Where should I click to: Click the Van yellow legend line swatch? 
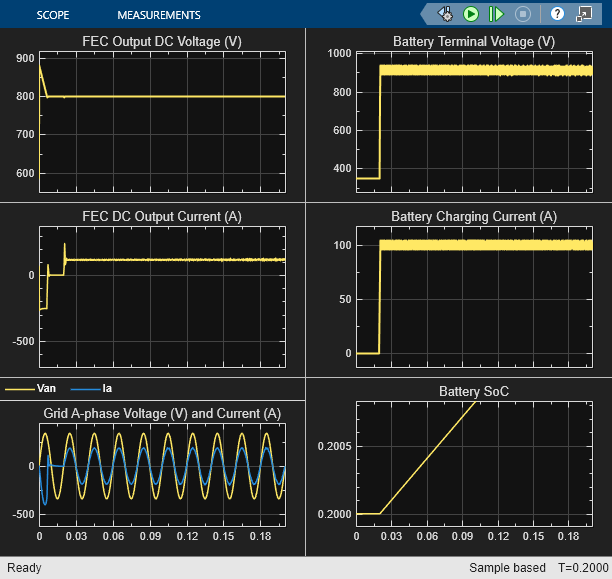(x=20, y=389)
